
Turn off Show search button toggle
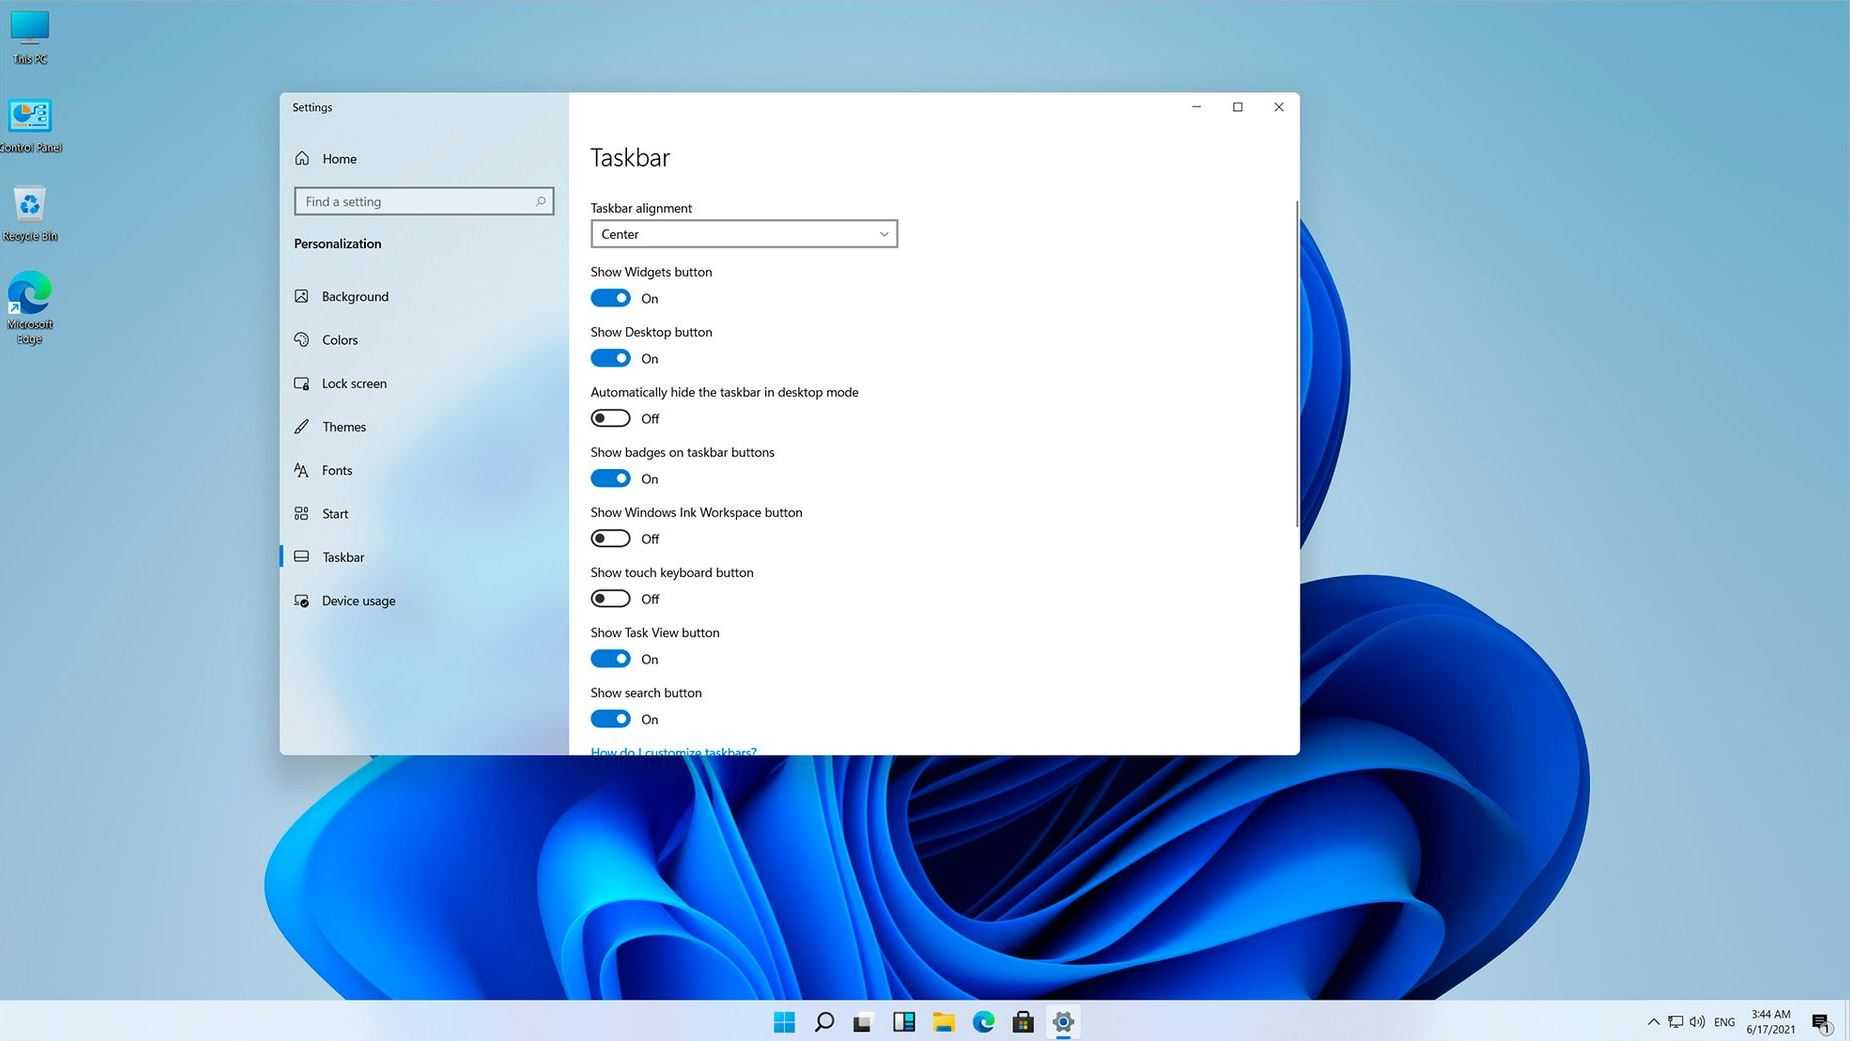[x=610, y=719]
